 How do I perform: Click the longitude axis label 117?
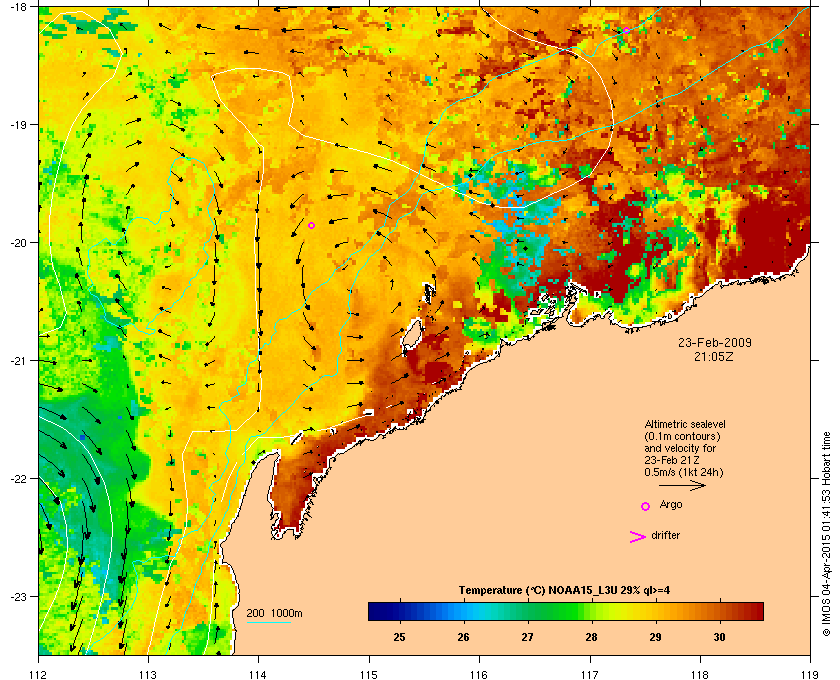click(590, 675)
